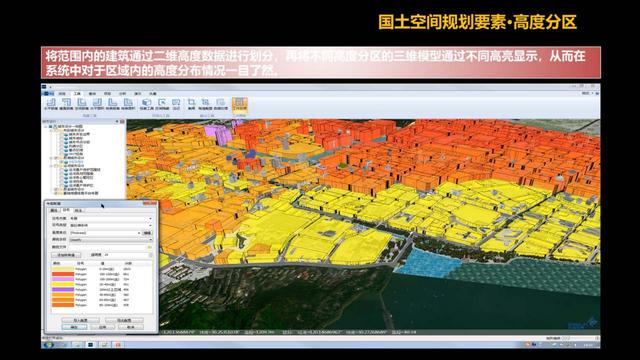Click the import configuration button bottom left of dialog
This screenshot has height=360, width=640.
point(80,320)
